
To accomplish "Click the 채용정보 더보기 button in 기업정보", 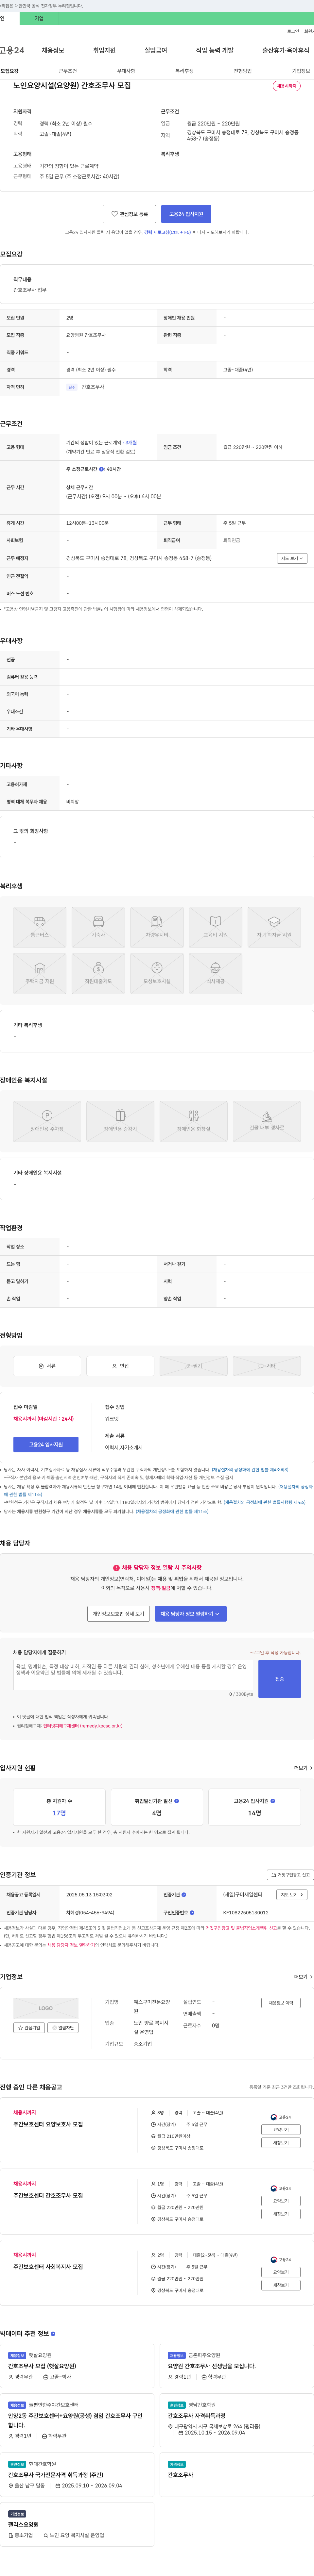I will [x=281, y=2003].
